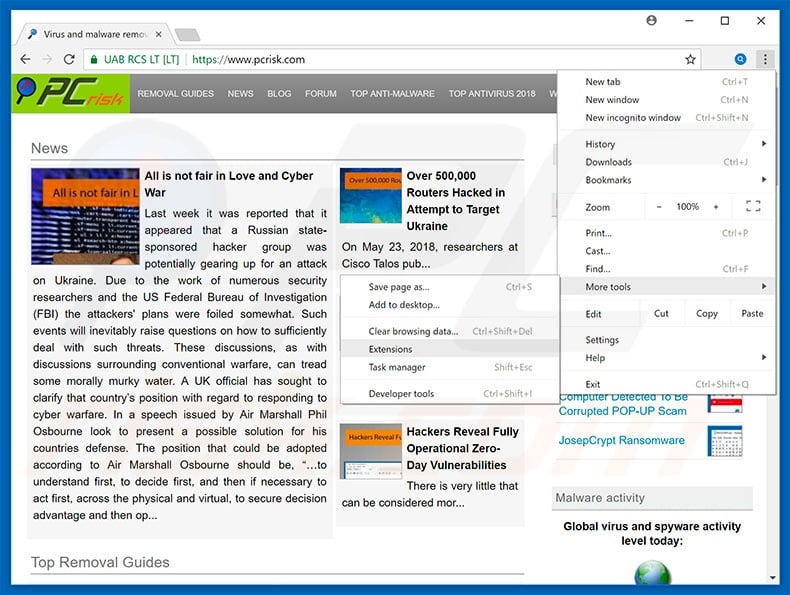Open Extensions from More tools submenu

(450, 349)
